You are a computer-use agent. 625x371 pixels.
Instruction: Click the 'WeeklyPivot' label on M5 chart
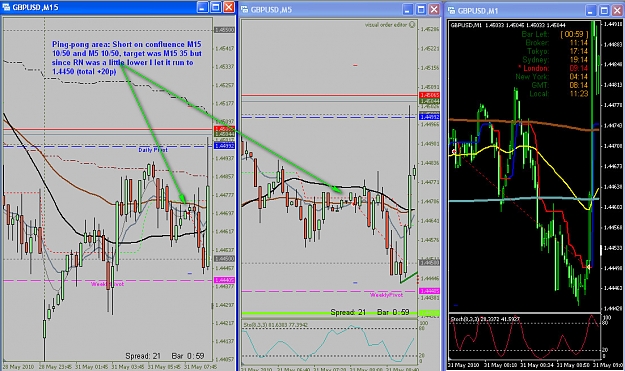tap(386, 295)
